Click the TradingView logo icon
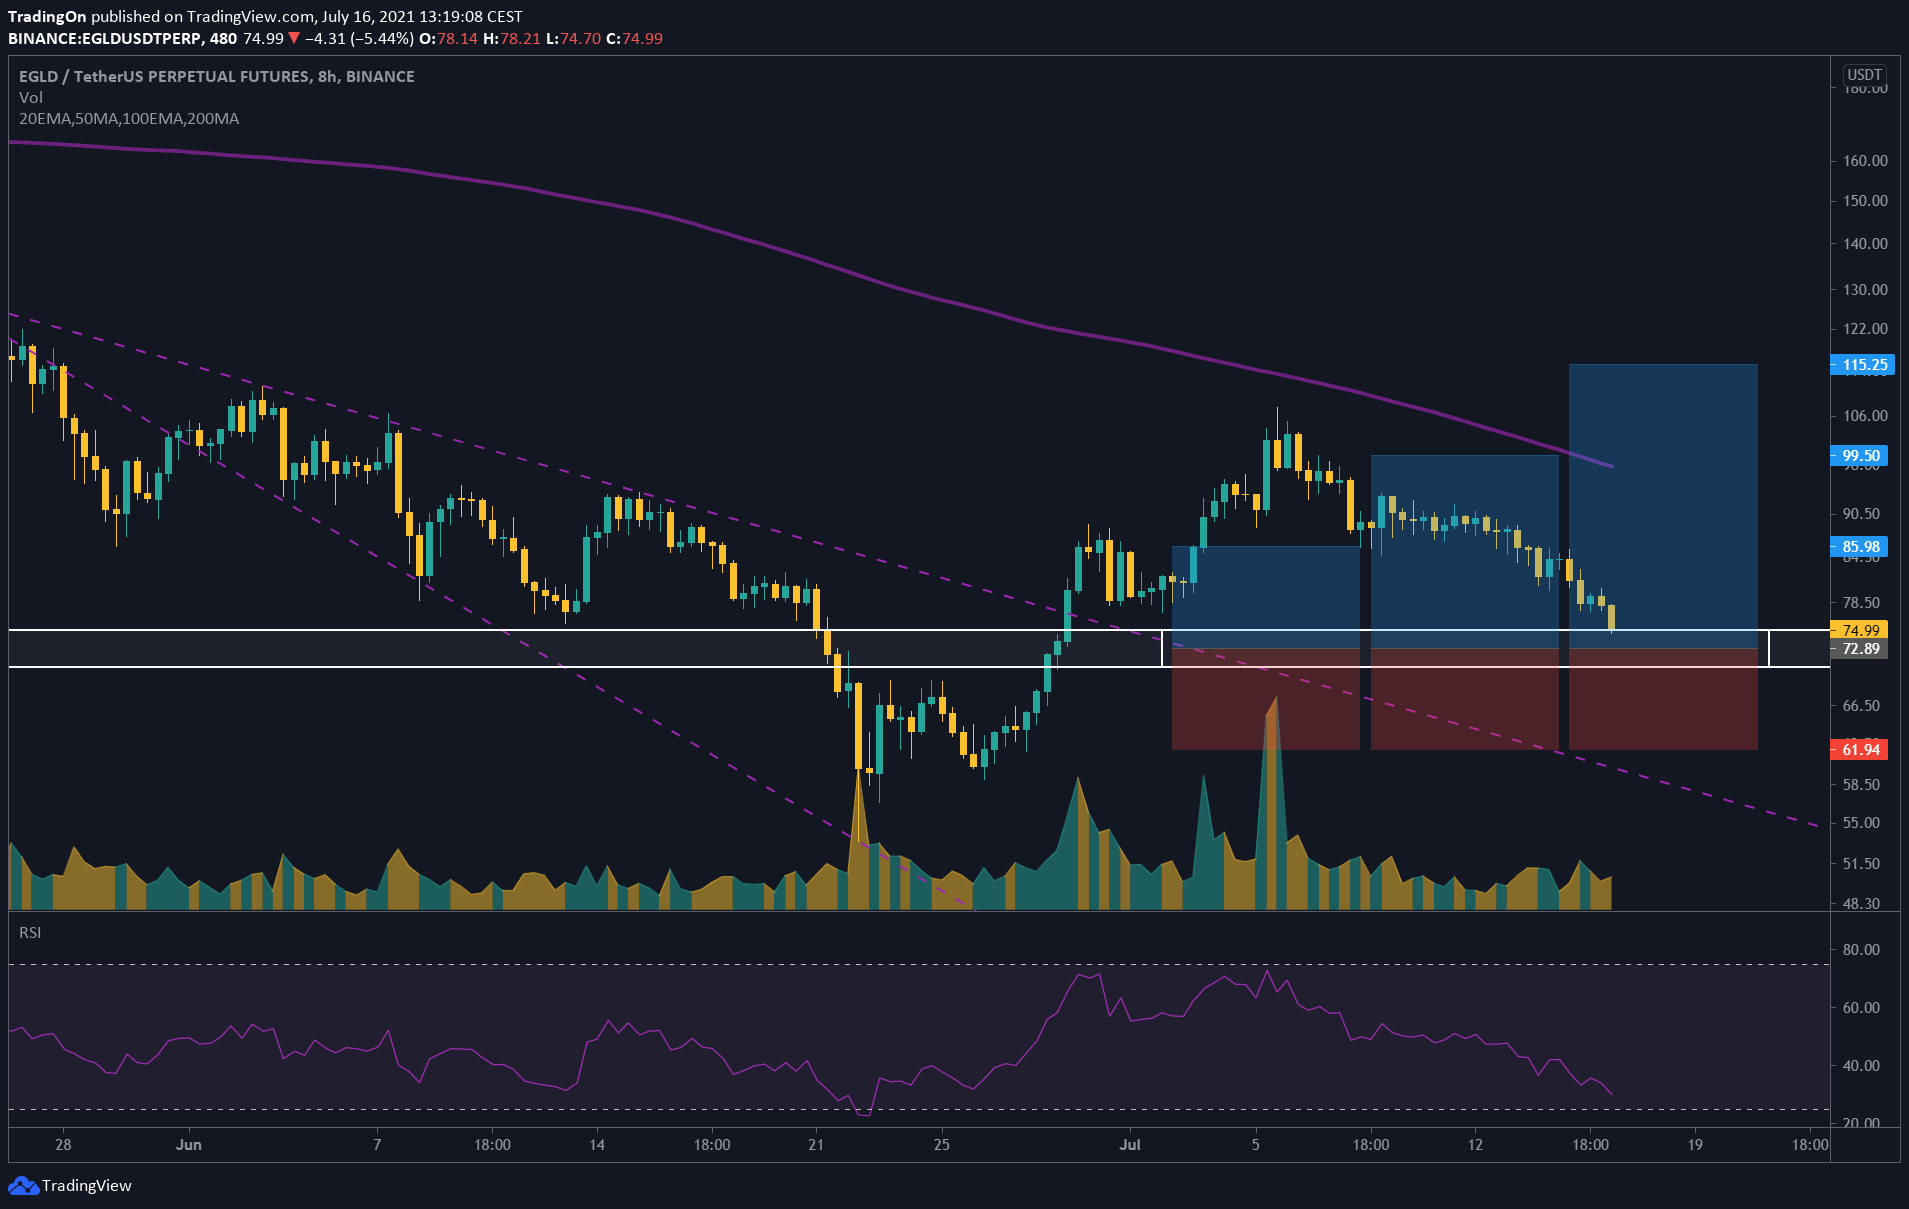The image size is (1909, 1209). tap(23, 1185)
